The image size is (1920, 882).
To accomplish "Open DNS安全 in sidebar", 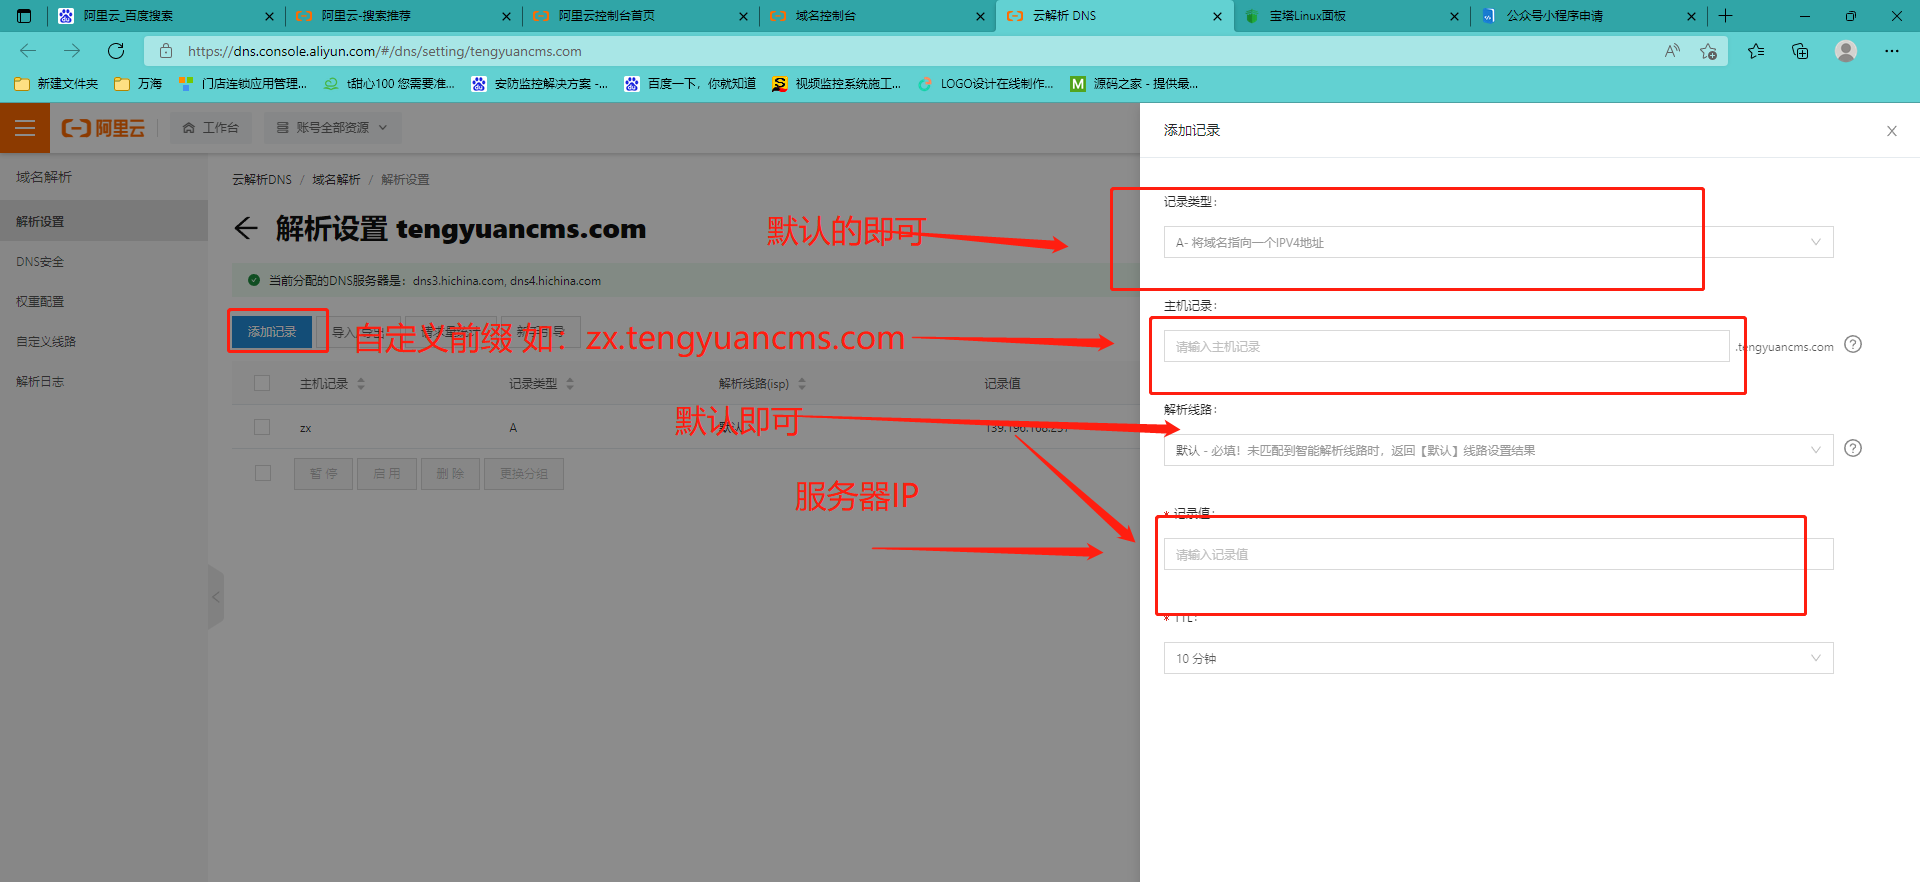I will pos(104,261).
